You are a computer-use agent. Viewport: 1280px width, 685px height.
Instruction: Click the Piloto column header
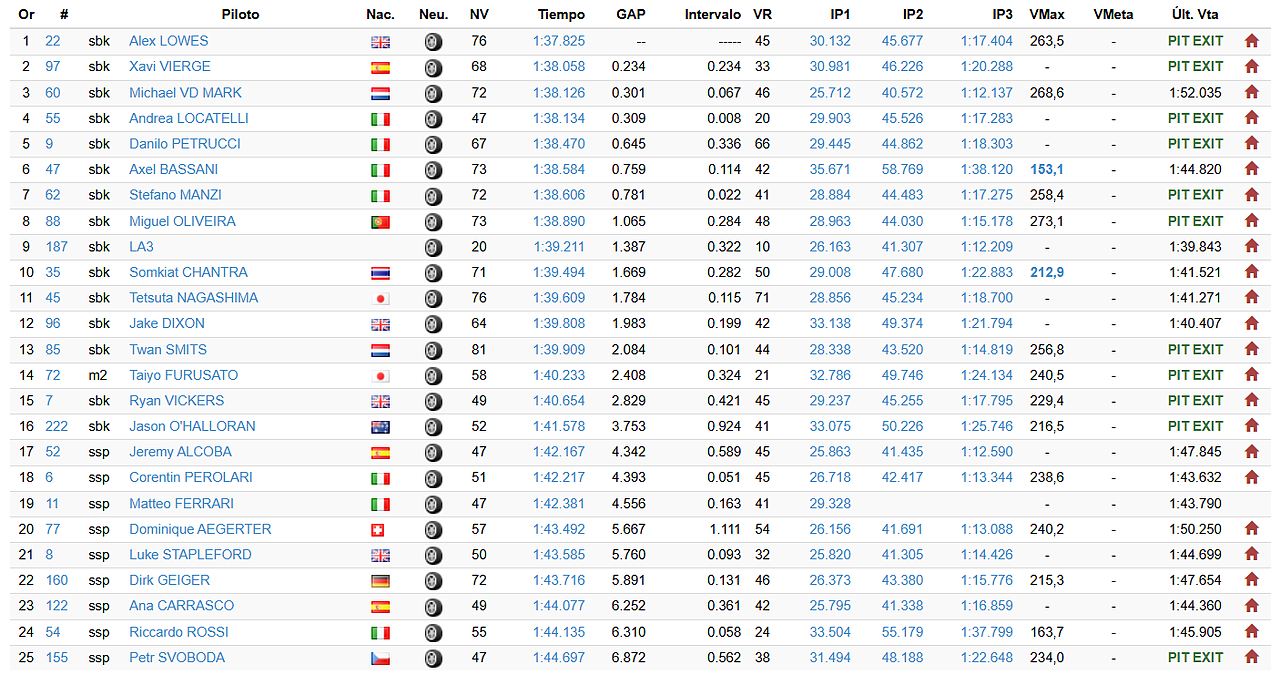coord(240,15)
